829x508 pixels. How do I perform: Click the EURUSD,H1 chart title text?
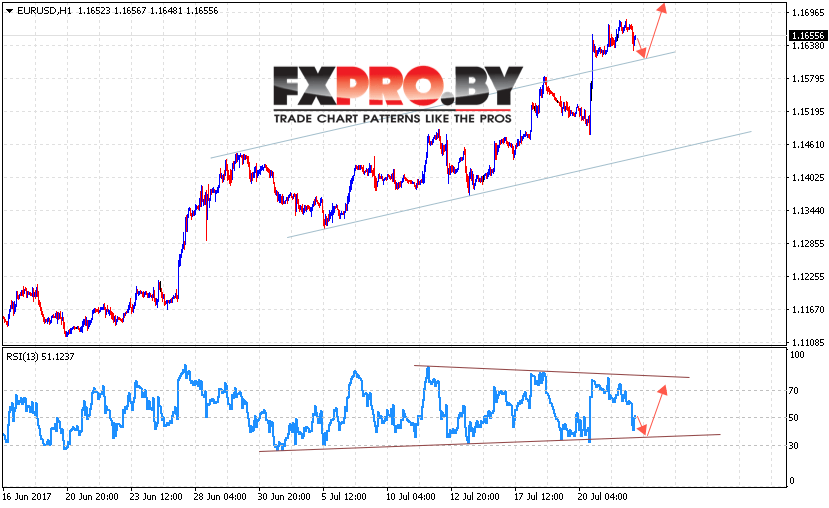(x=44, y=11)
